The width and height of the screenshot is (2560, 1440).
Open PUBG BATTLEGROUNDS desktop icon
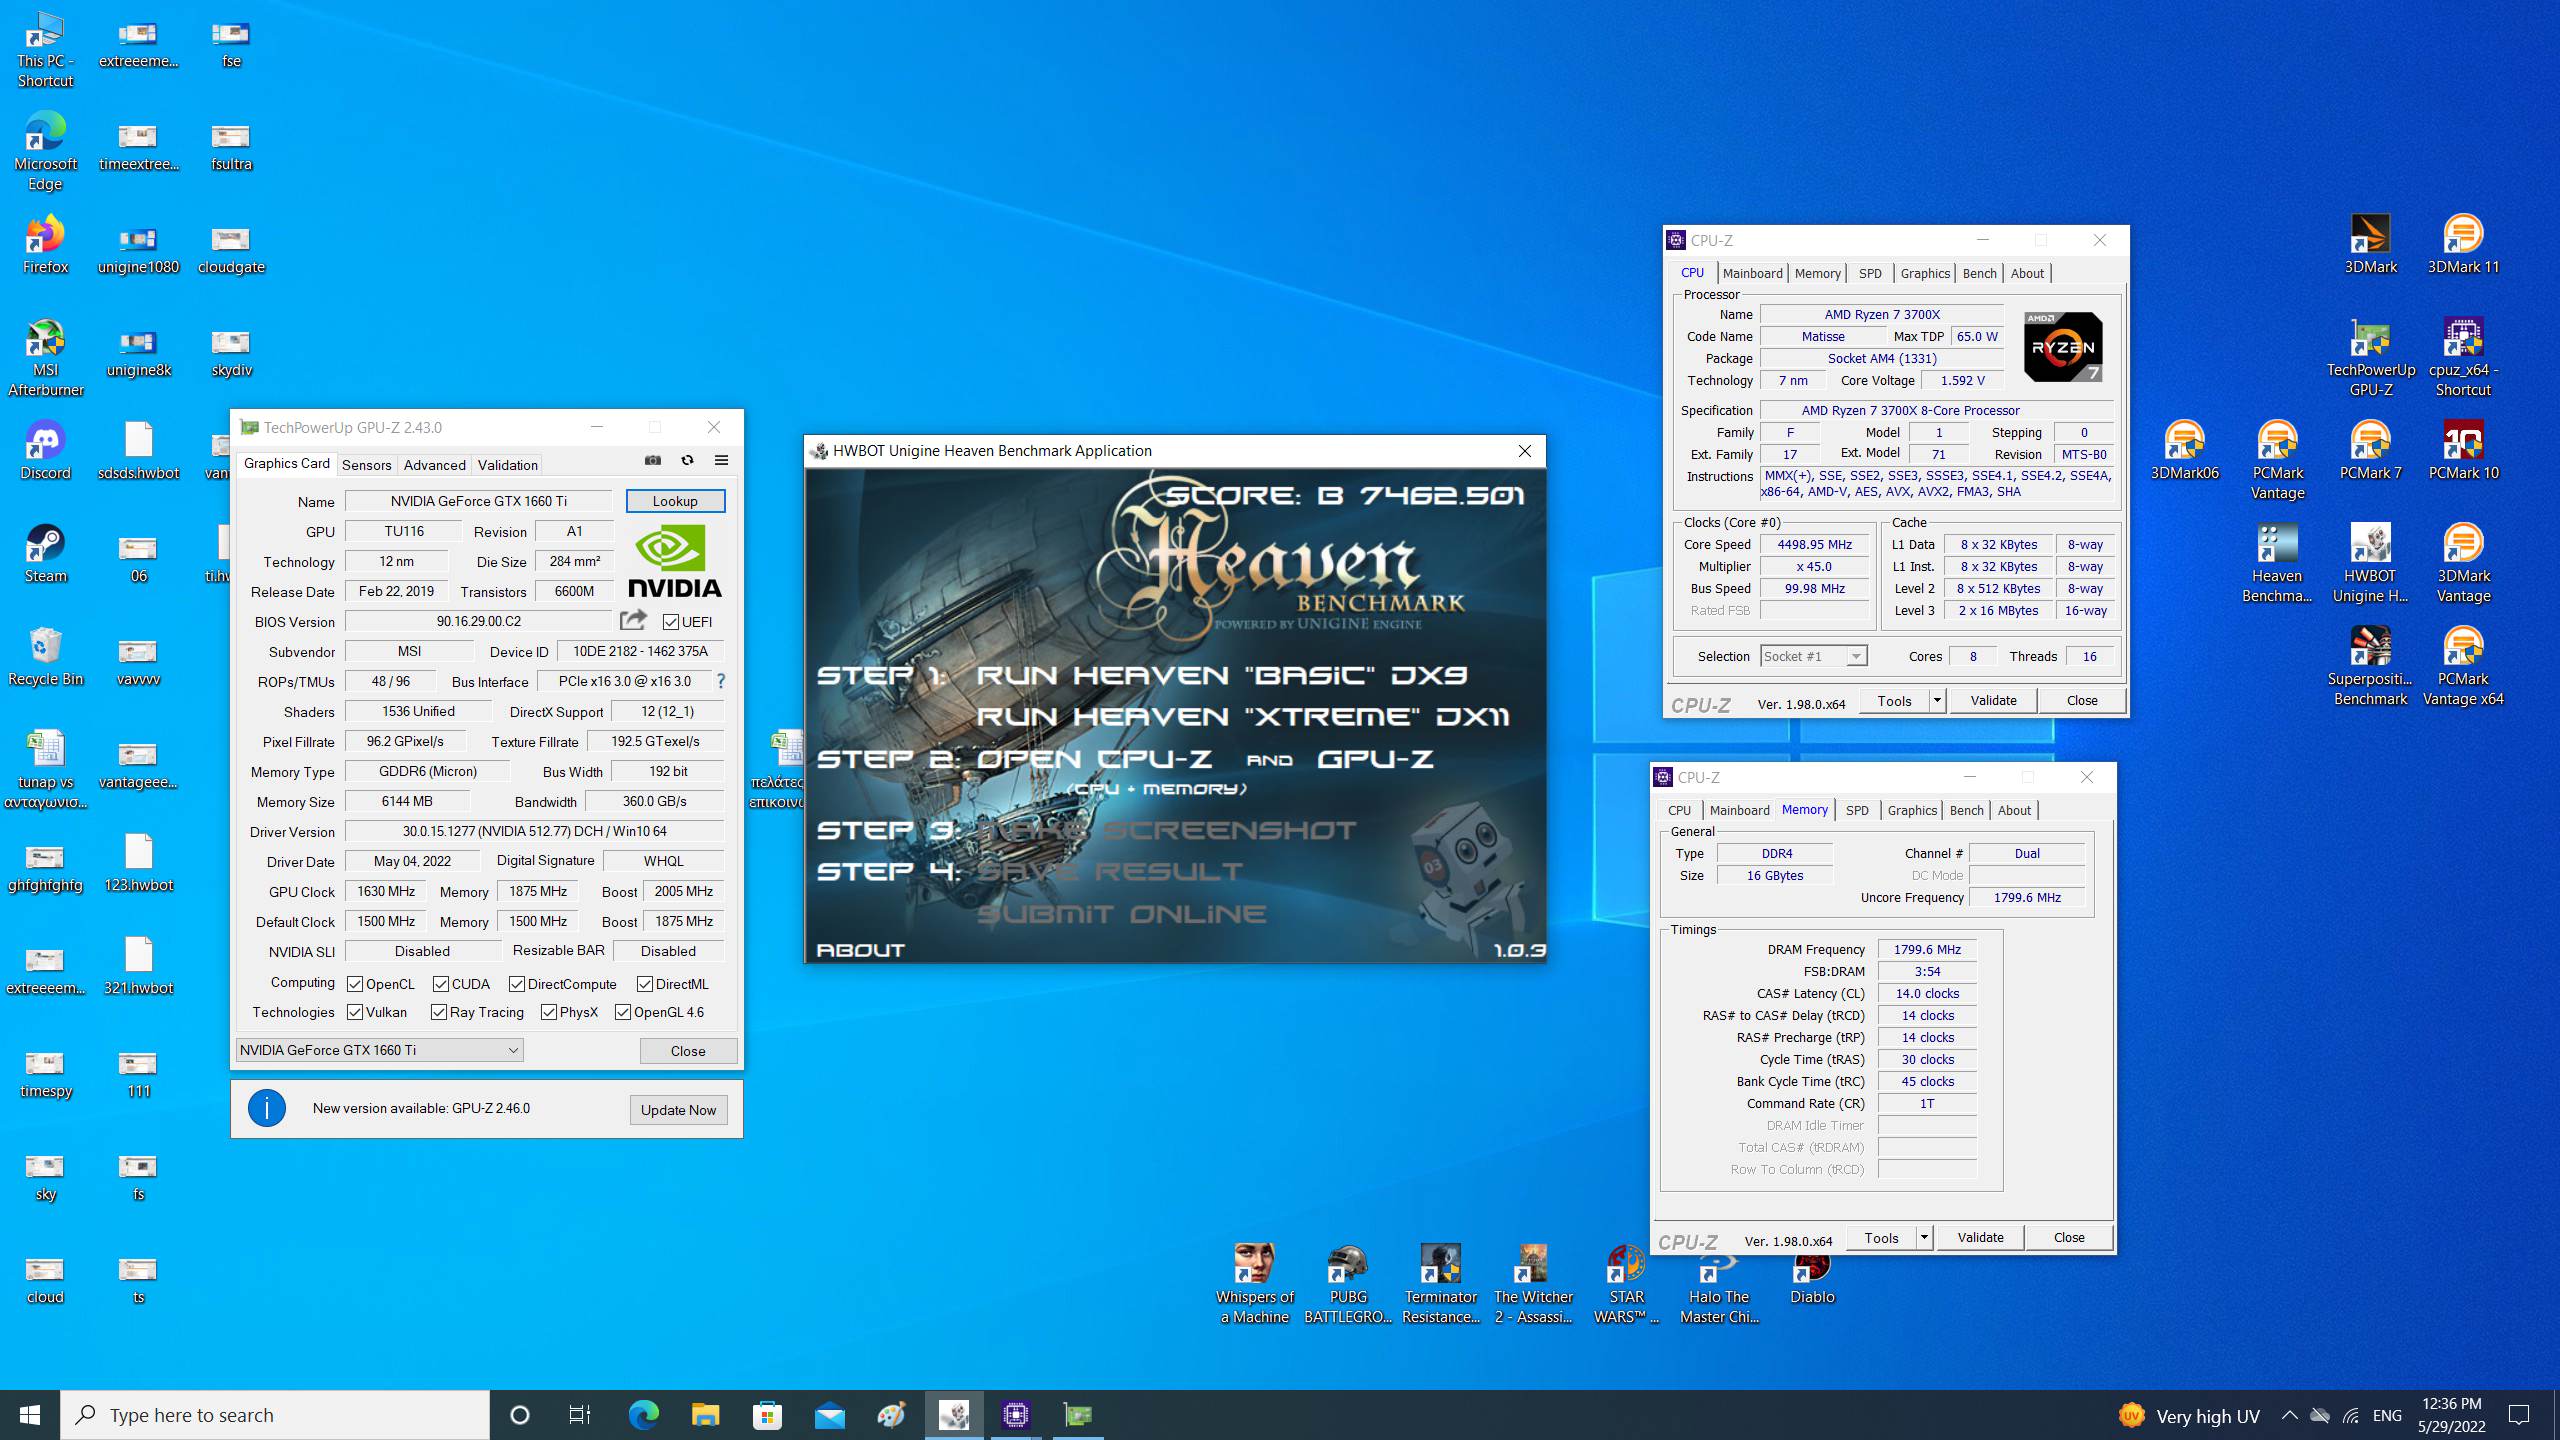1347,1285
